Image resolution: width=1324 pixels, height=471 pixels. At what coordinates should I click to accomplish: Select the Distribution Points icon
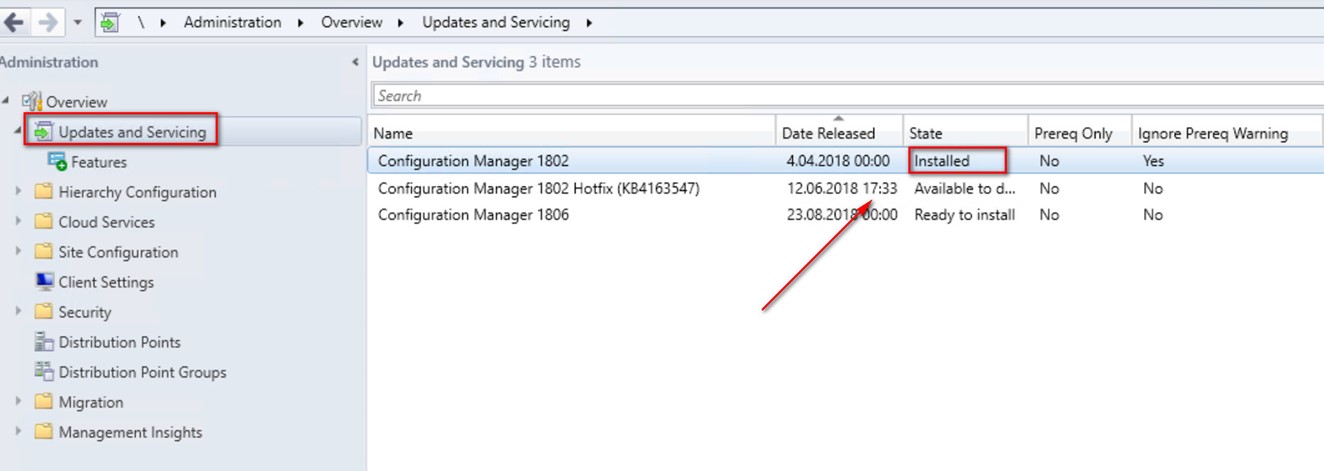(x=43, y=342)
